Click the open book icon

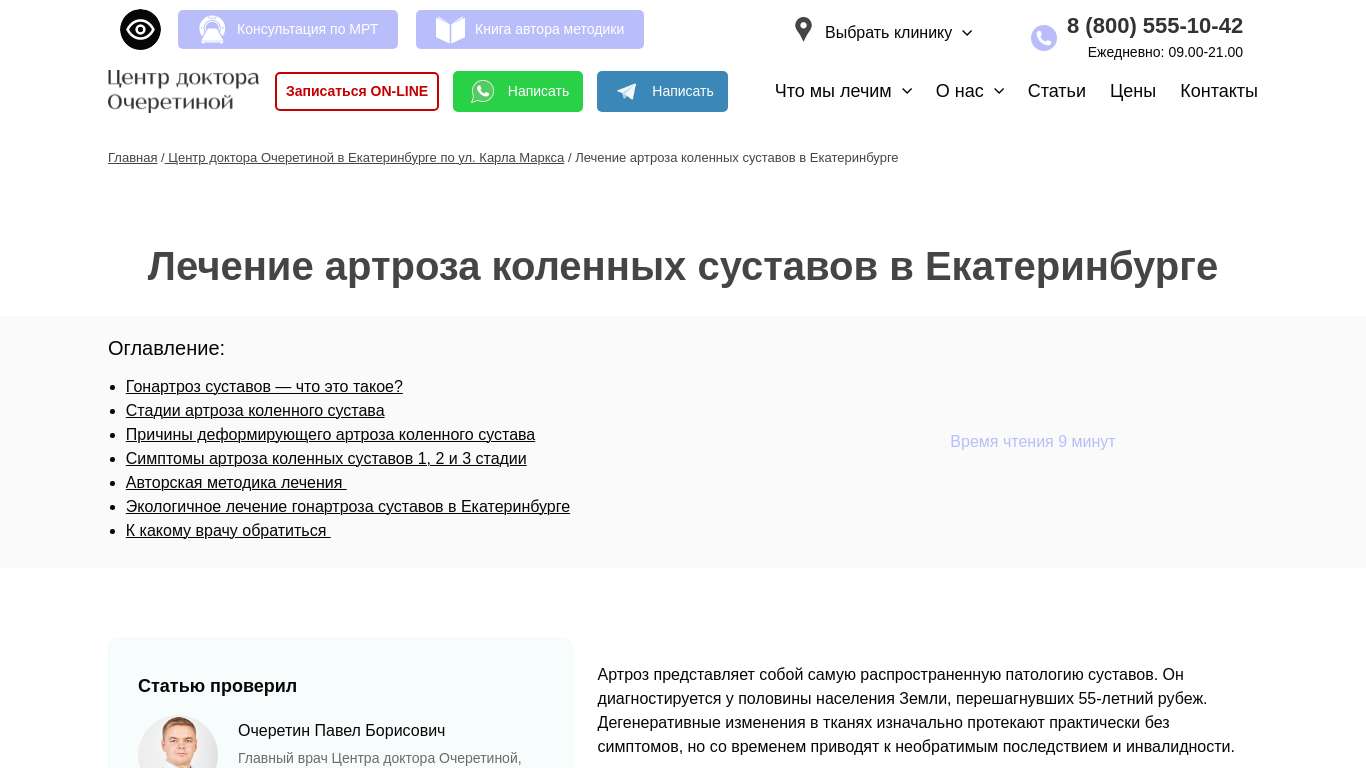point(450,30)
